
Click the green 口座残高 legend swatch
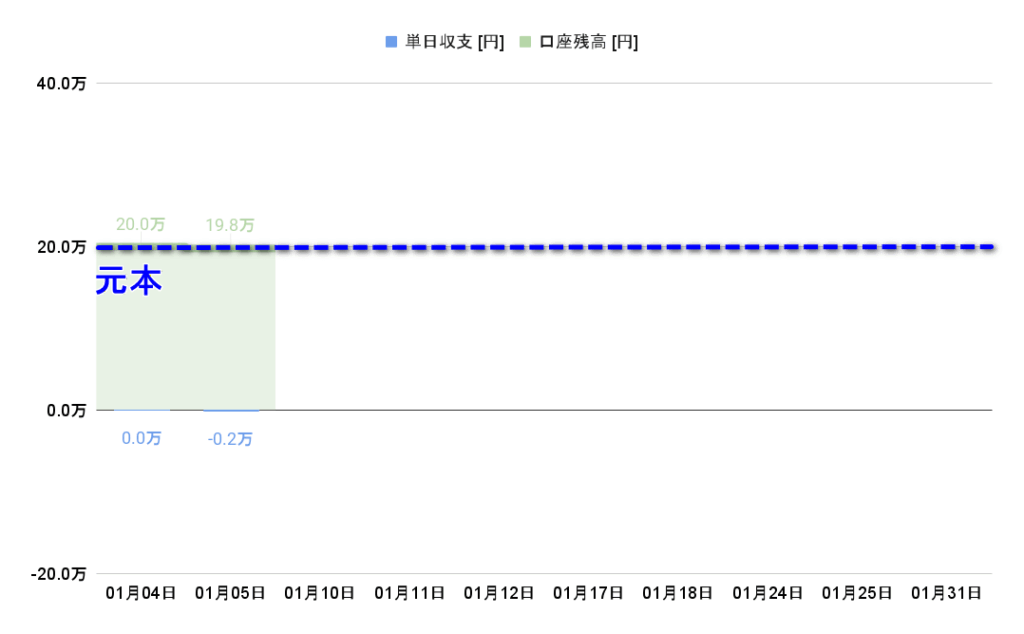click(x=526, y=42)
